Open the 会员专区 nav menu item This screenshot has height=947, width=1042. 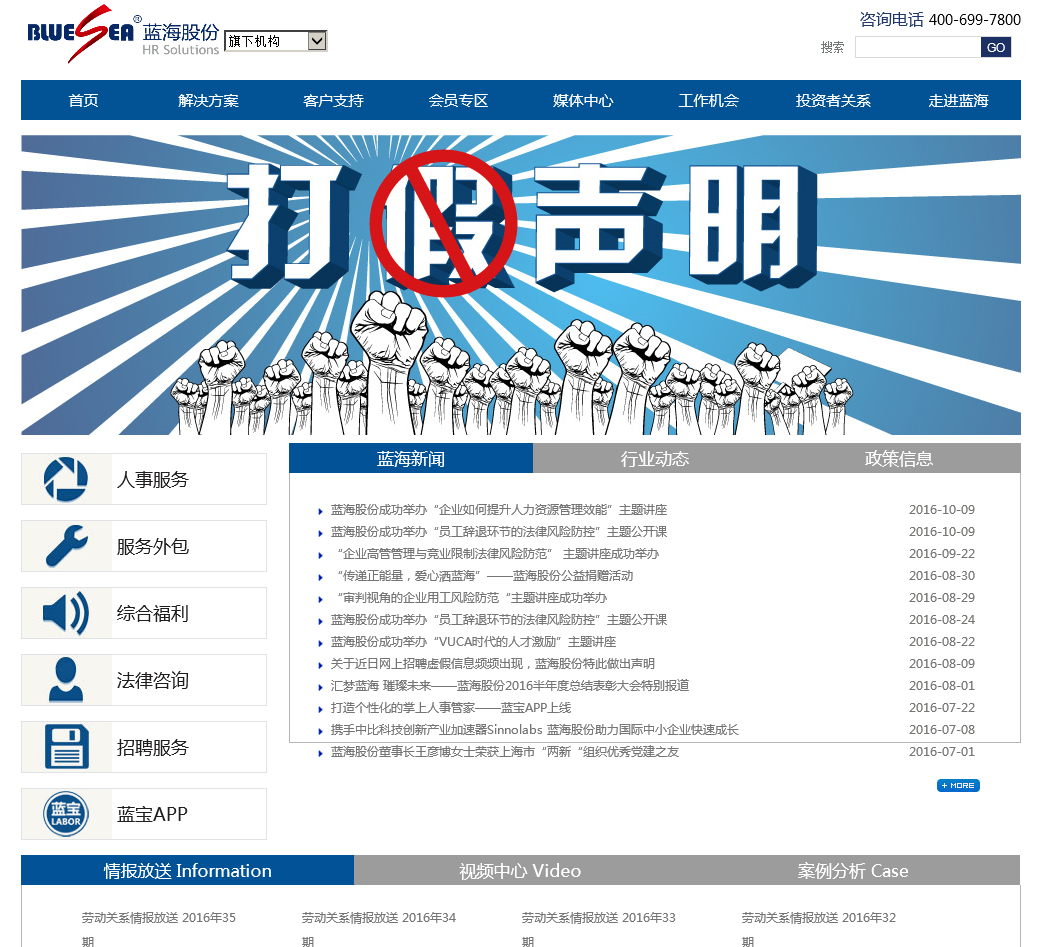(458, 100)
